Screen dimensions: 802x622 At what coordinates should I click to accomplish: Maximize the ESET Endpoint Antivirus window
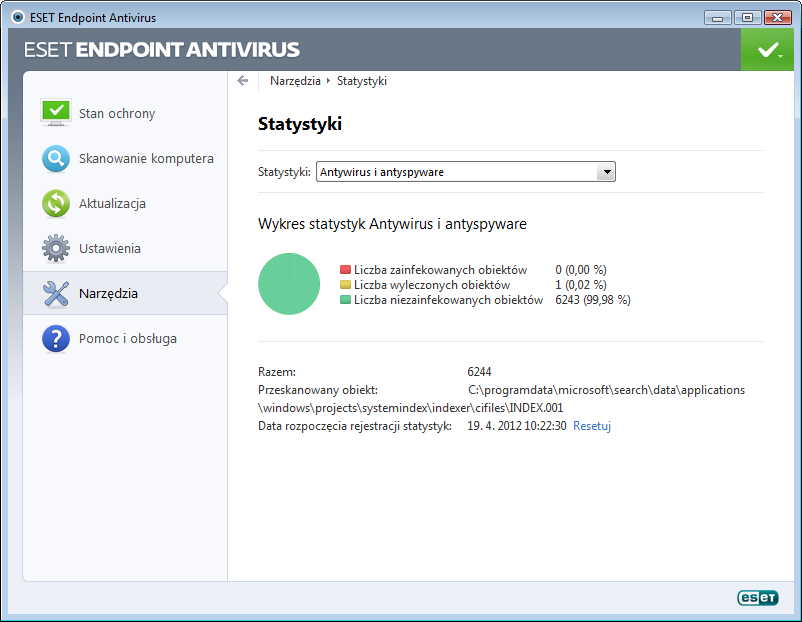(x=747, y=18)
